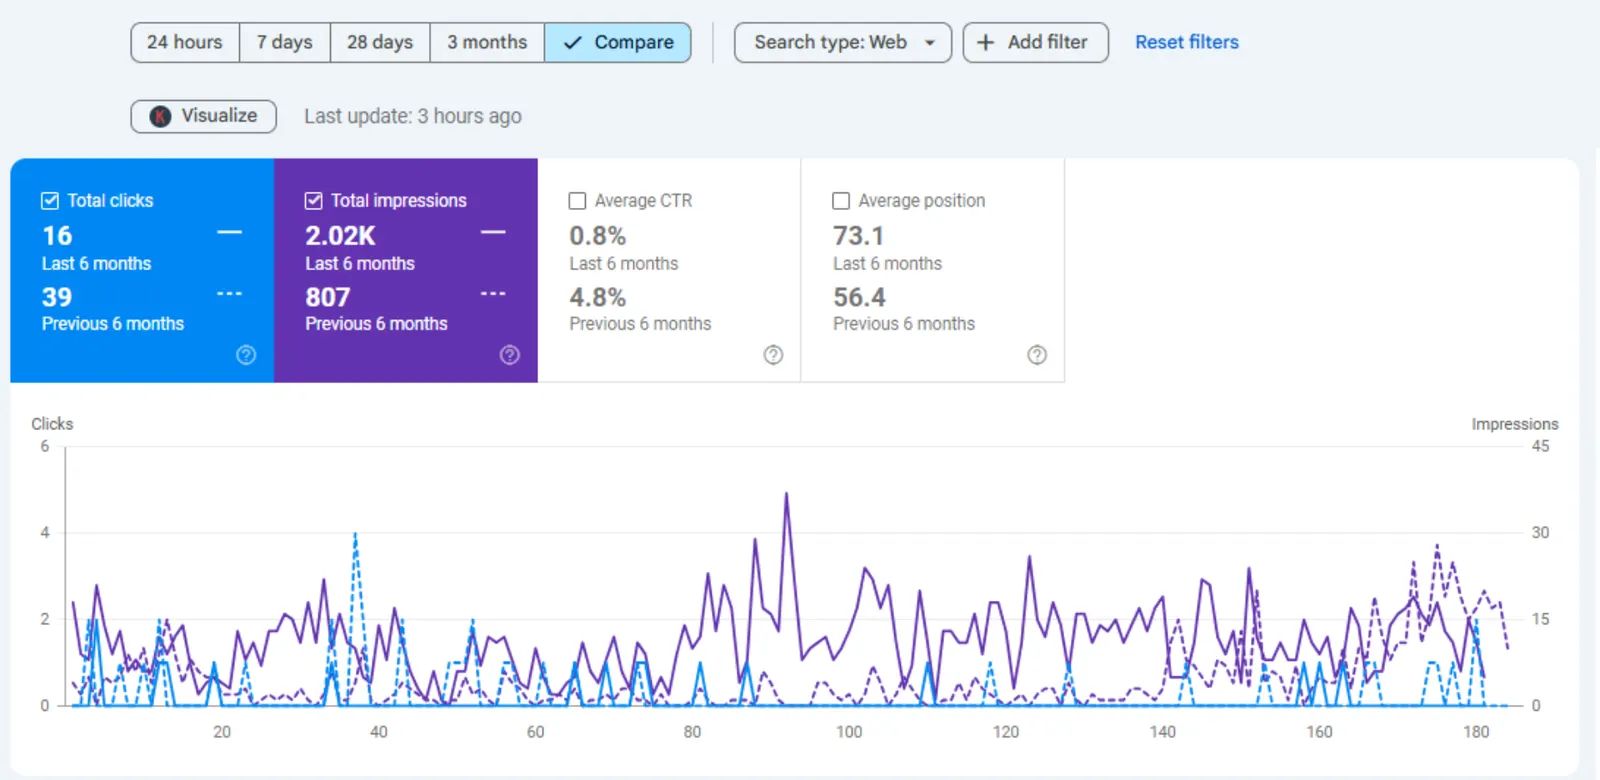Click the dashed line legend beside 39 clicks
The height and width of the screenshot is (780, 1600).
click(x=229, y=294)
